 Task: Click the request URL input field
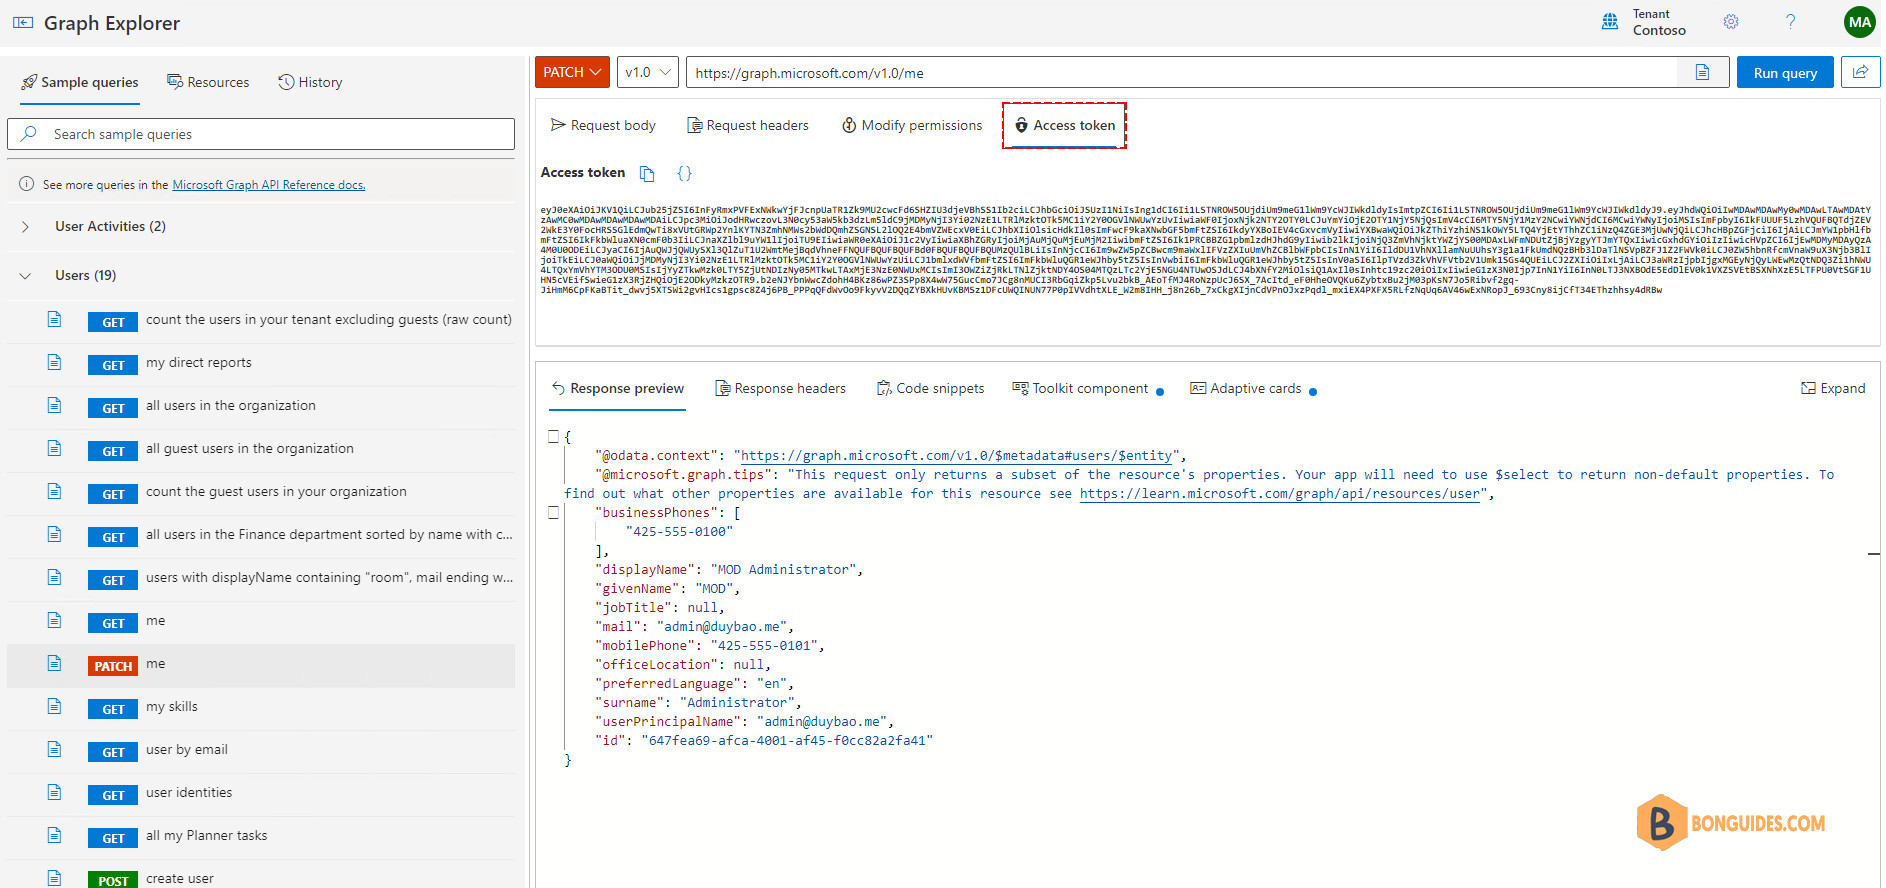coord(1184,72)
